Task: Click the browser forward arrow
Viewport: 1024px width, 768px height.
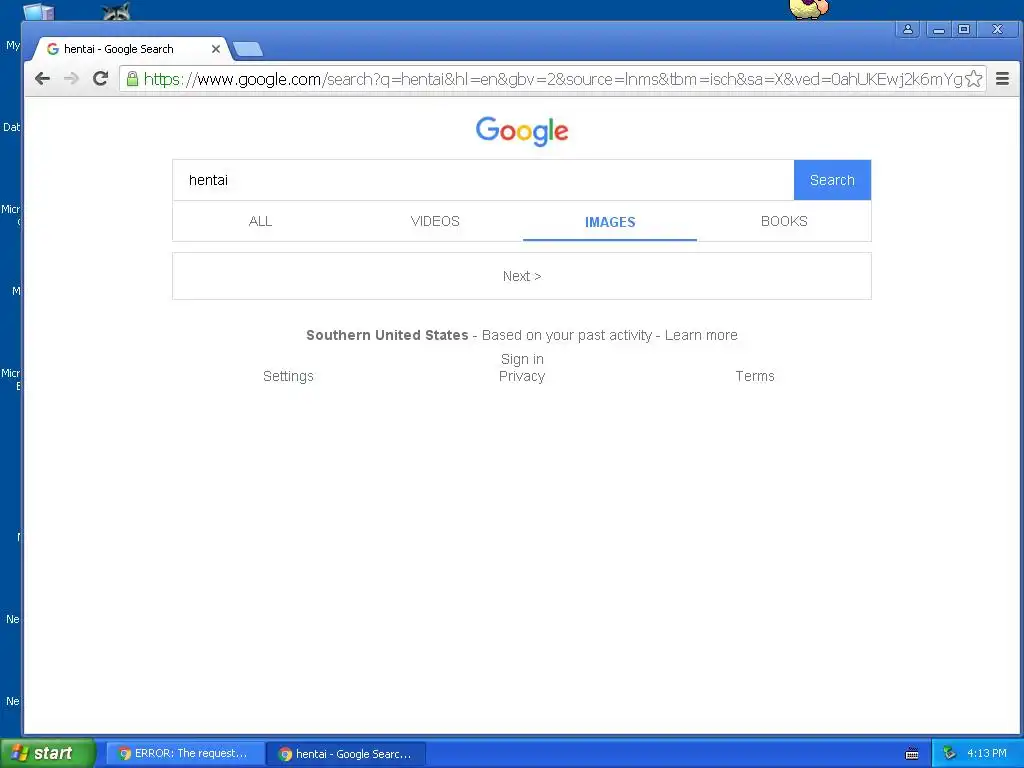Action: (x=71, y=79)
